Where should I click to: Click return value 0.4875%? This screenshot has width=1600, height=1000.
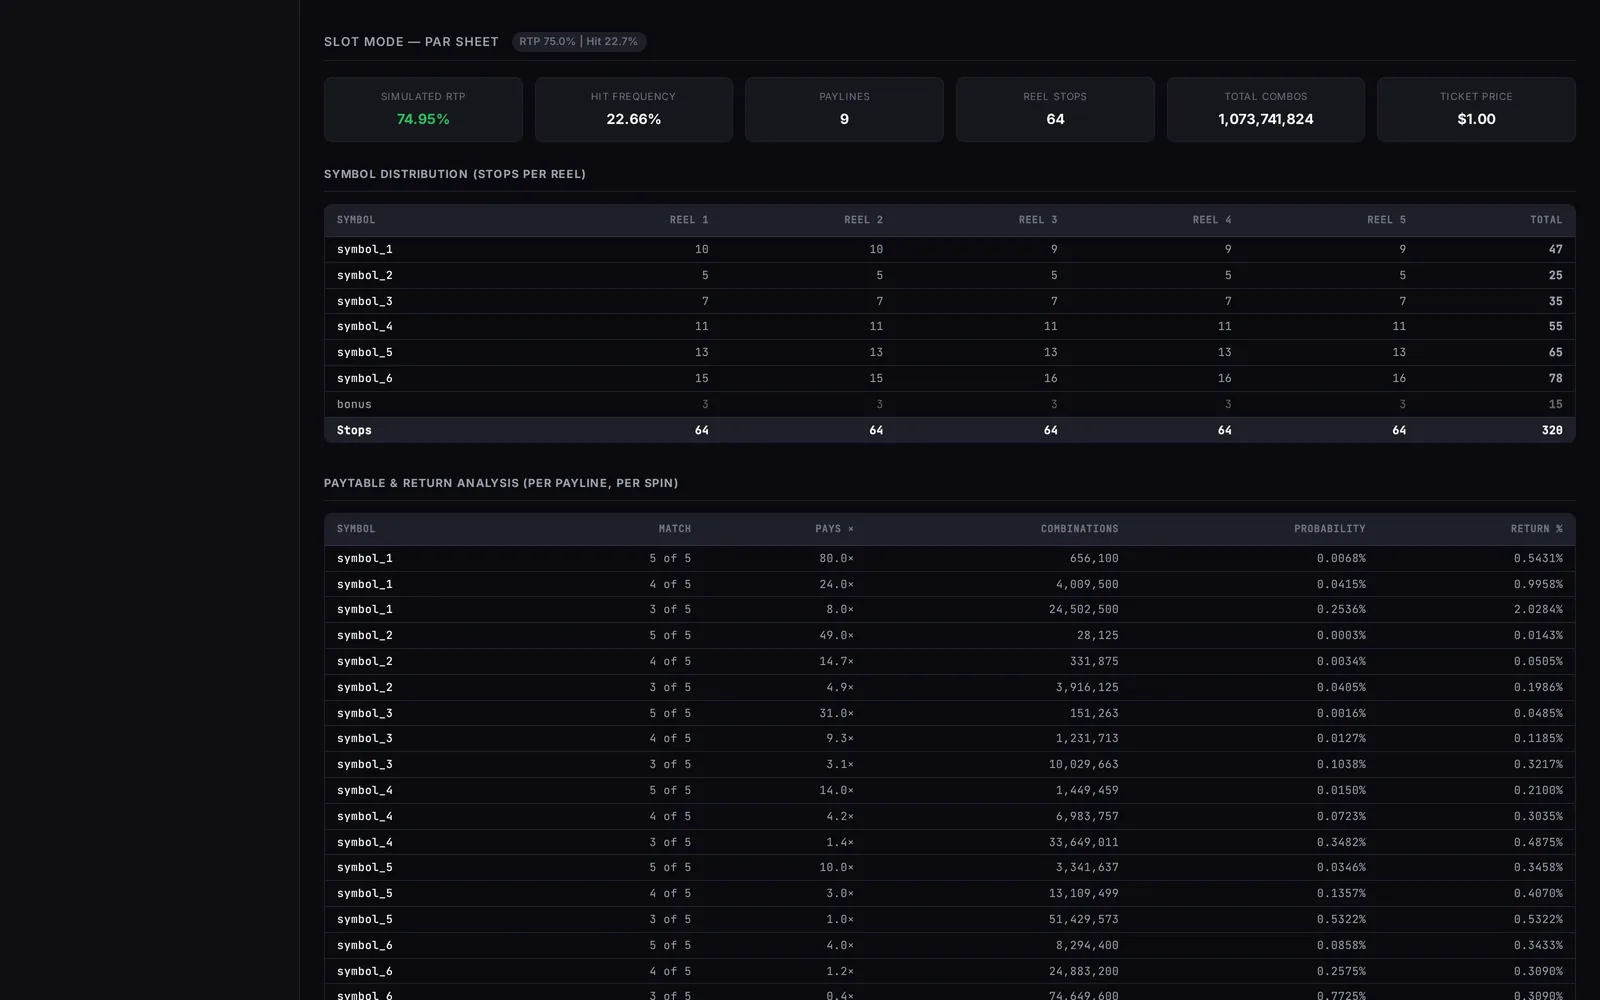(x=1538, y=842)
